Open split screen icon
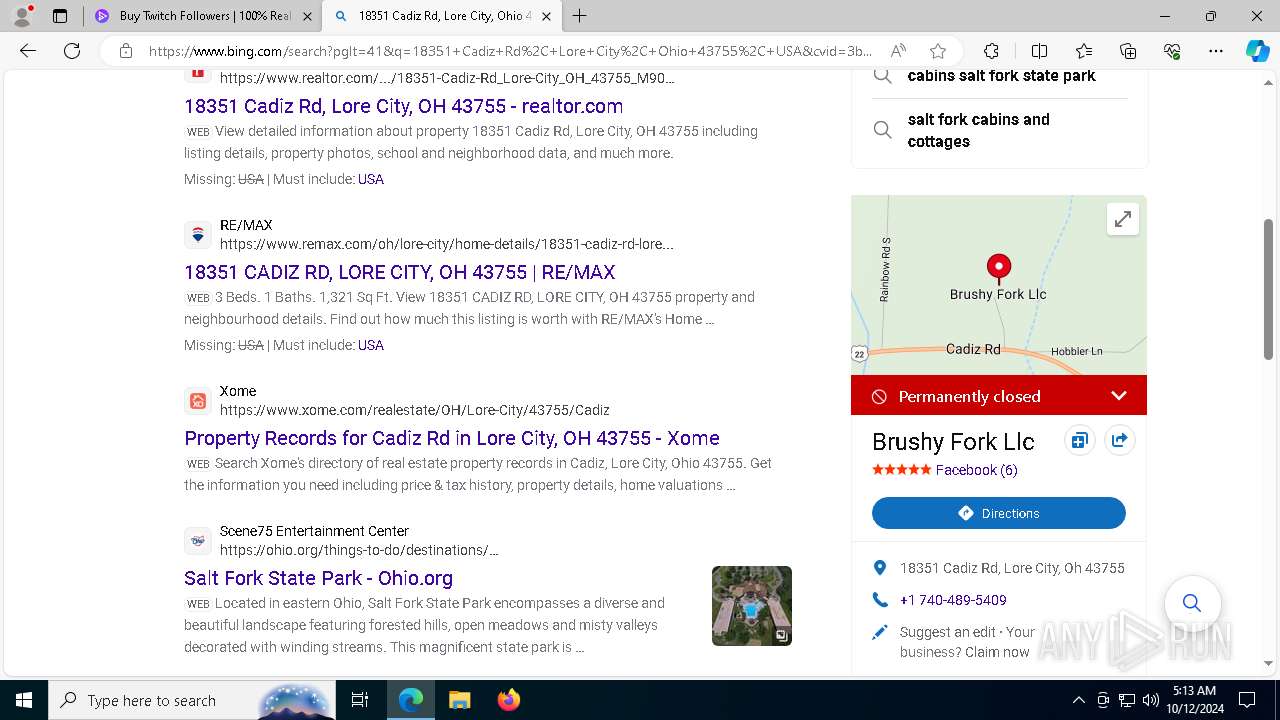Viewport: 1280px width, 720px height. [1039, 51]
